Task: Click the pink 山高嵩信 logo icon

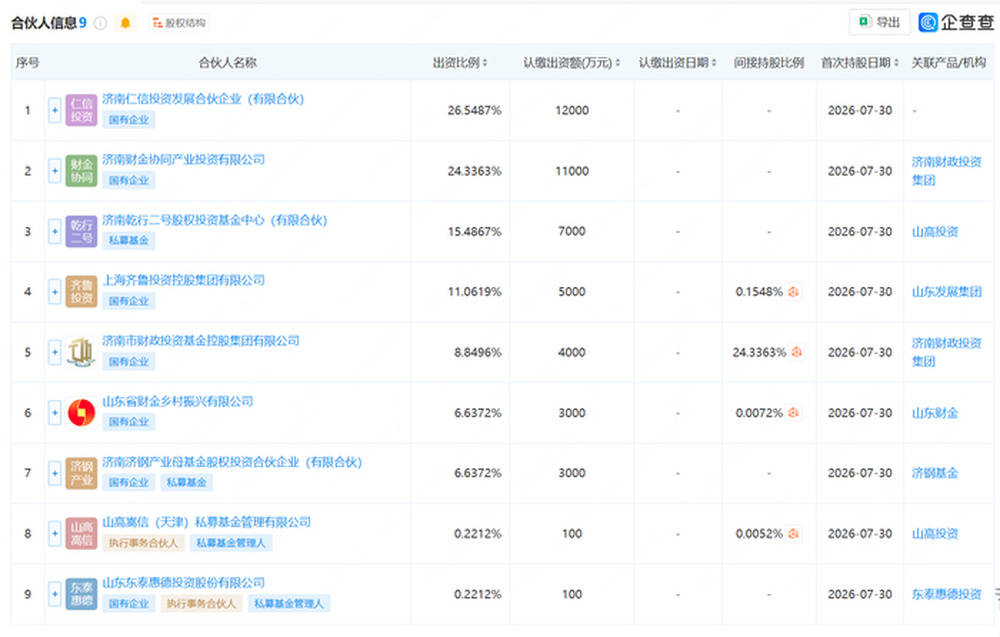Action: click(82, 533)
